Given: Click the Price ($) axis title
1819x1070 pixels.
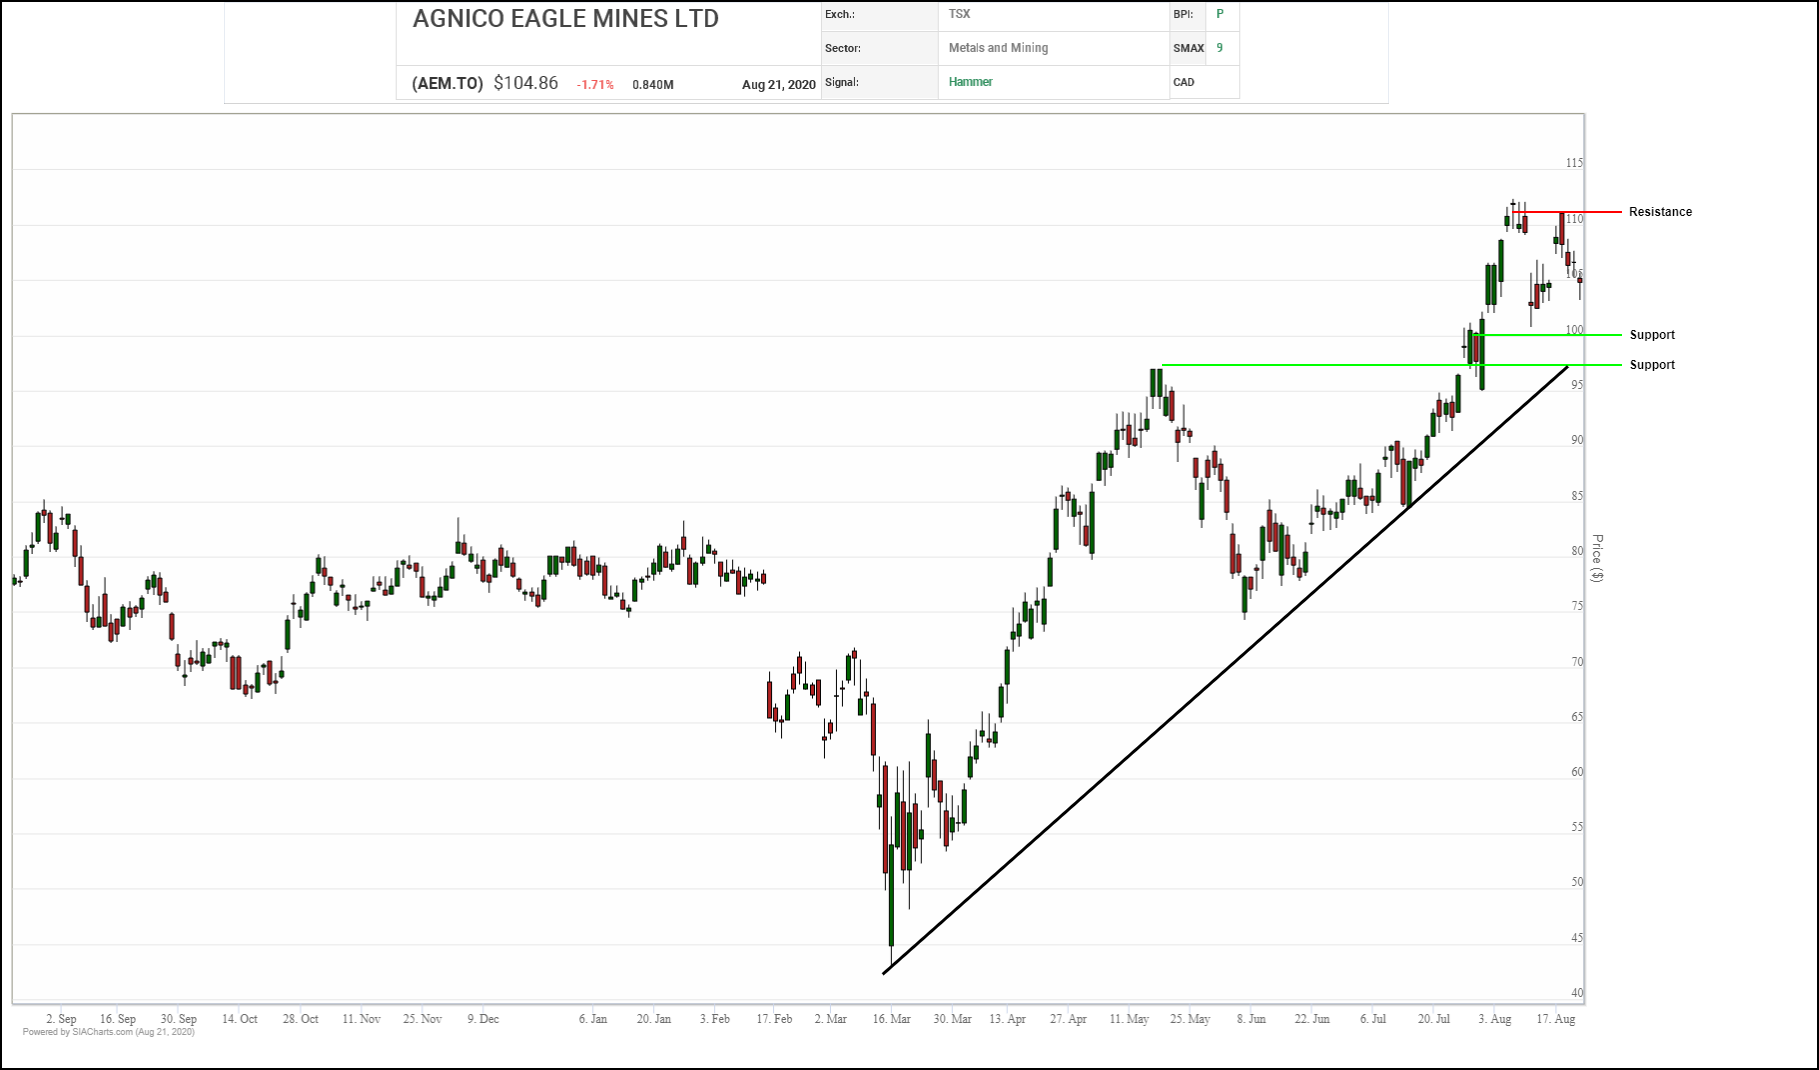Looking at the screenshot, I should tap(1597, 558).
